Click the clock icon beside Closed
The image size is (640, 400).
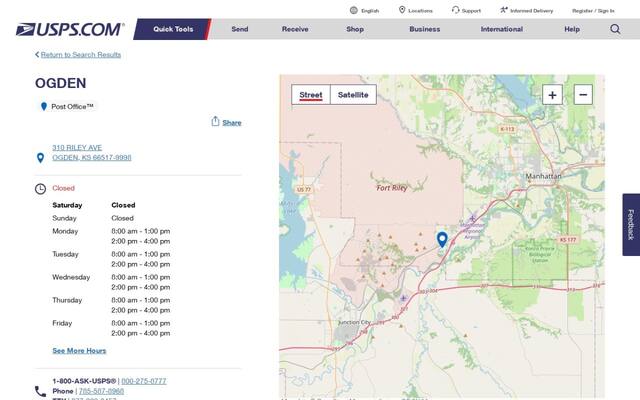[40, 189]
